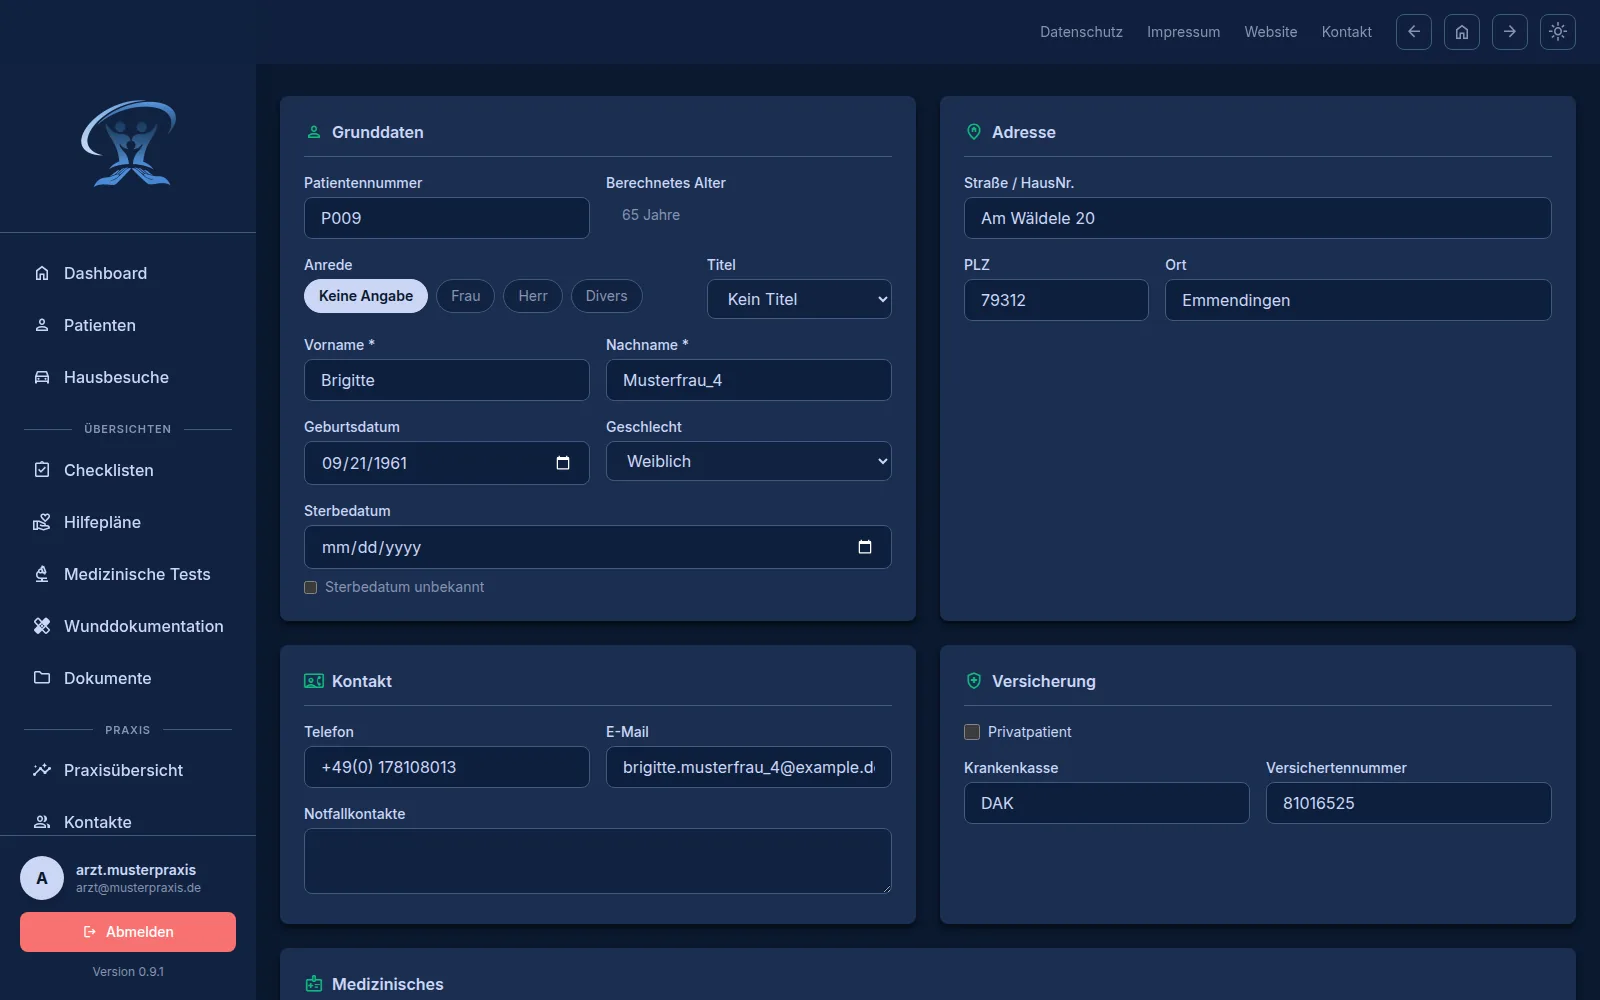1600x1000 pixels.
Task: Click the Krankenkasse input field
Action: (x=1107, y=803)
